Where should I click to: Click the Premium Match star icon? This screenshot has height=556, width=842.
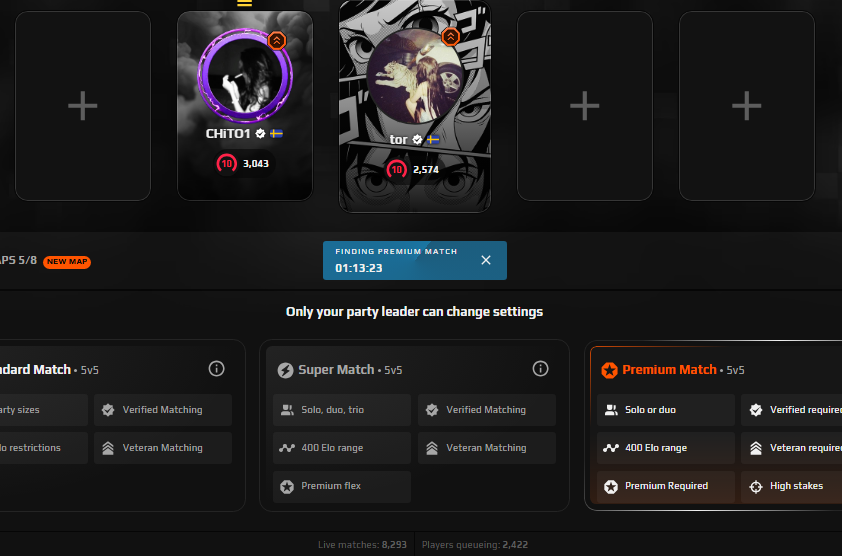(x=609, y=370)
